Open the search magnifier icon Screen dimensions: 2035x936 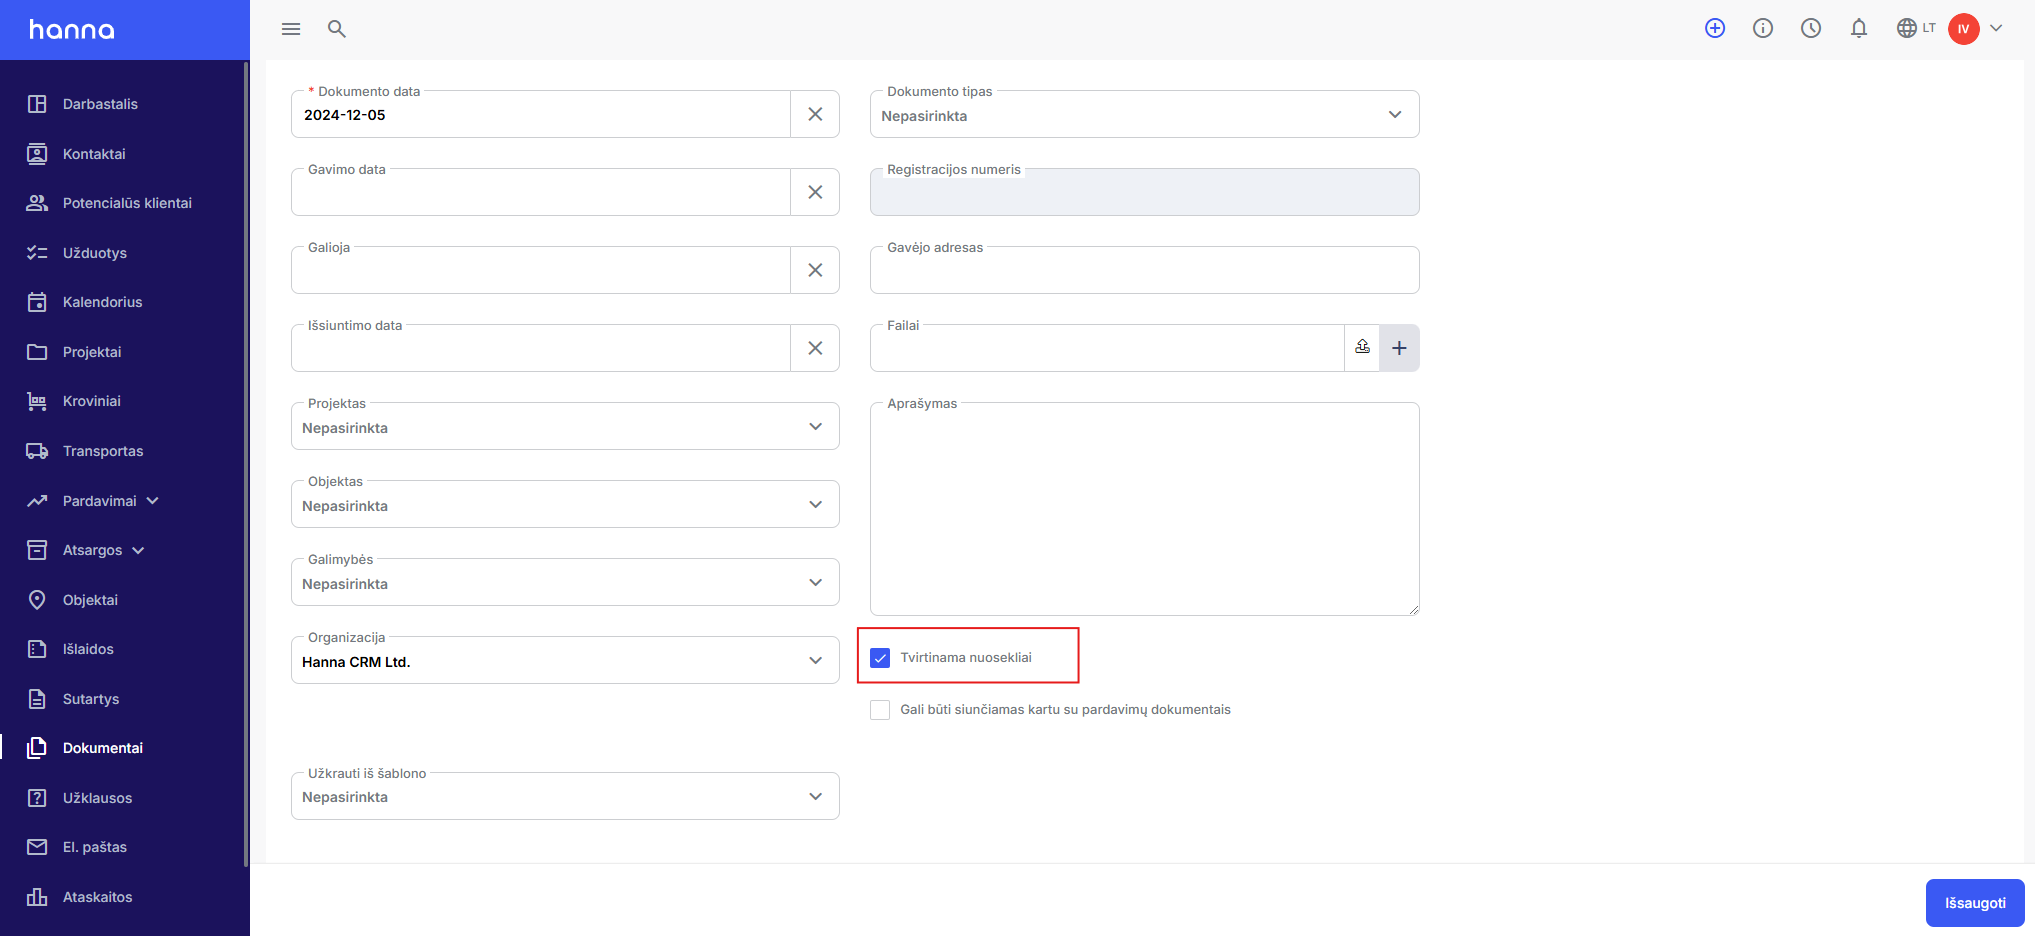pyautogui.click(x=337, y=29)
